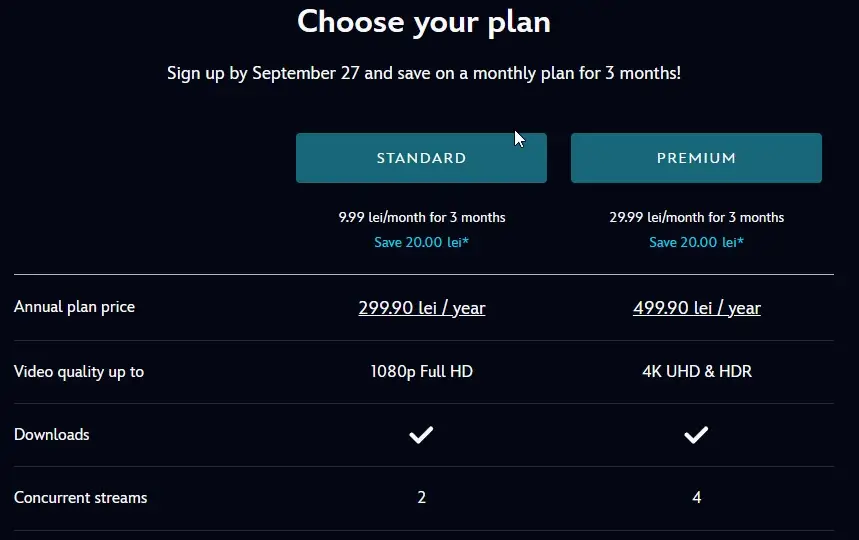
Task: Click the "Concurrent streams" row label
Action: (x=80, y=497)
